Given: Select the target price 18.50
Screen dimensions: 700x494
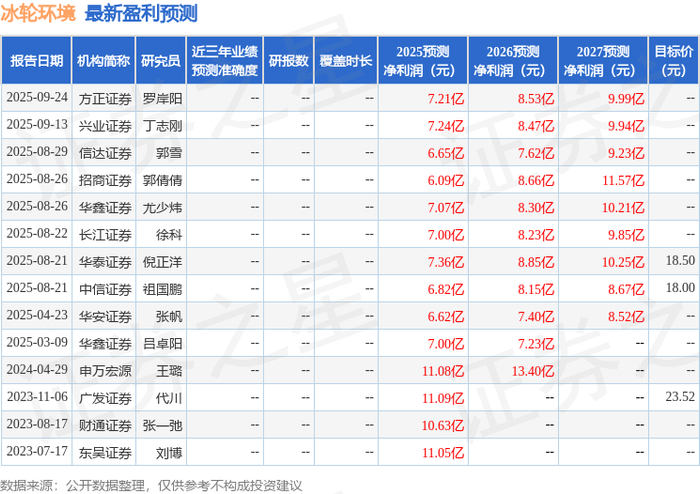Looking at the screenshot, I should click(680, 261).
